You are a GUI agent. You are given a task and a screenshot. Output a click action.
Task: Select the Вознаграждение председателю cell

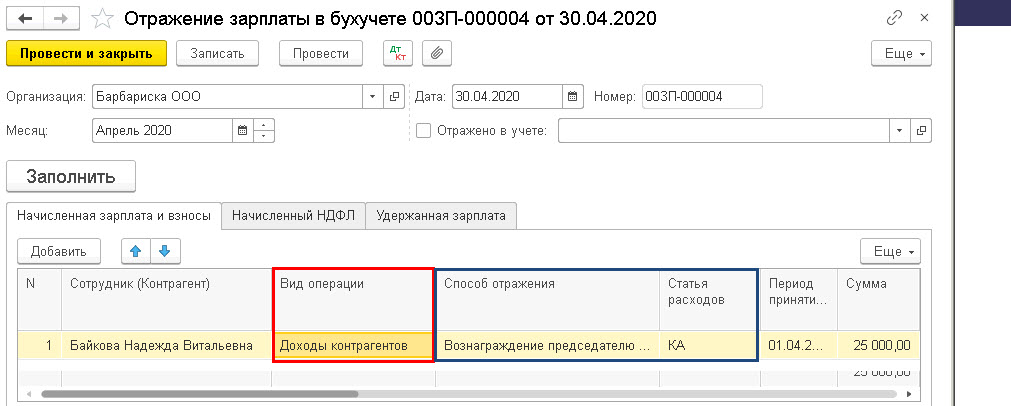pyautogui.click(x=547, y=346)
